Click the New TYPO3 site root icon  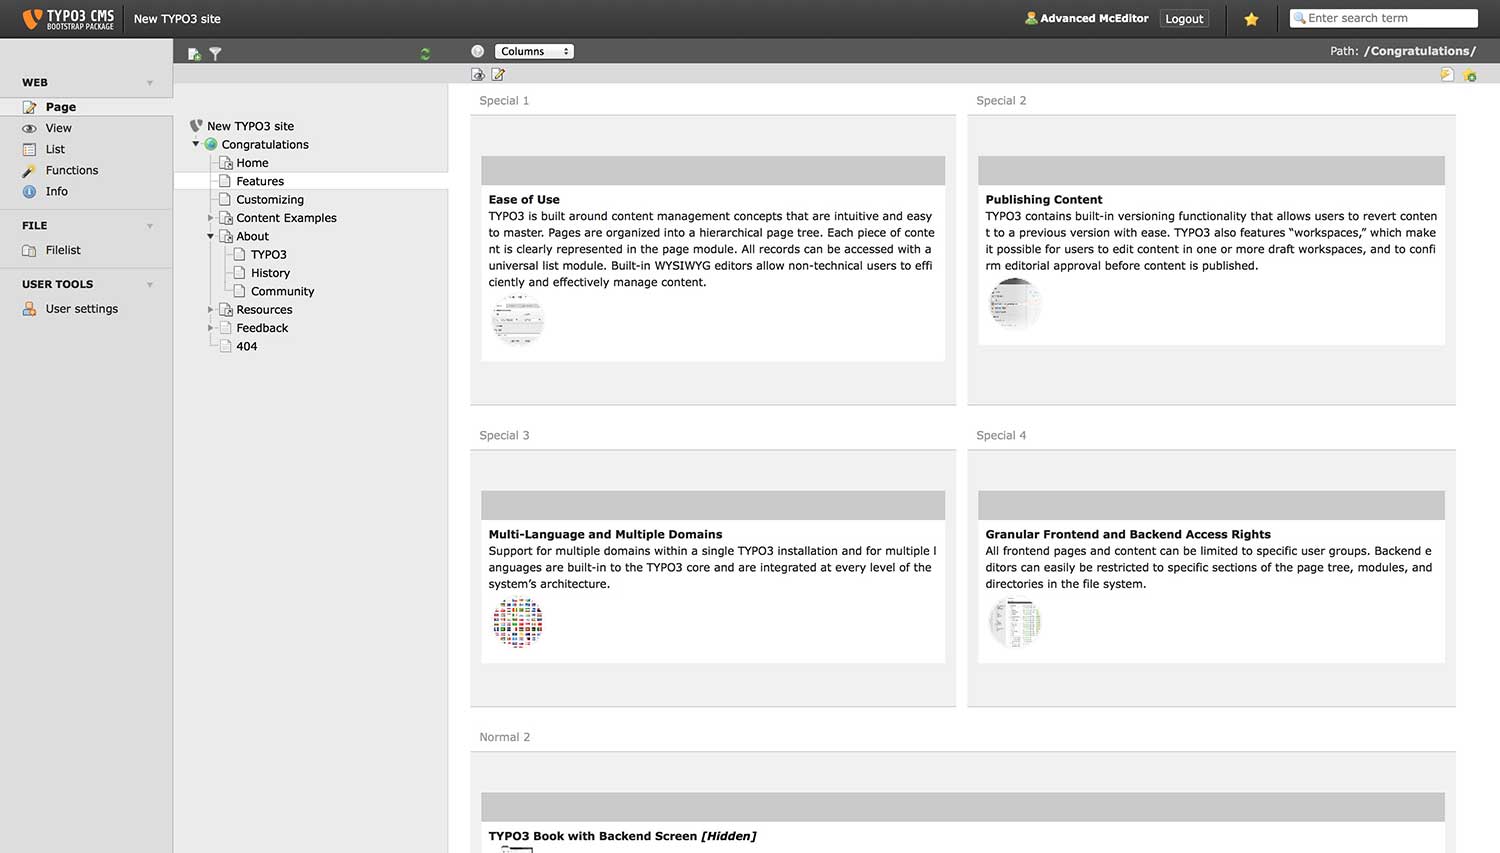(196, 126)
